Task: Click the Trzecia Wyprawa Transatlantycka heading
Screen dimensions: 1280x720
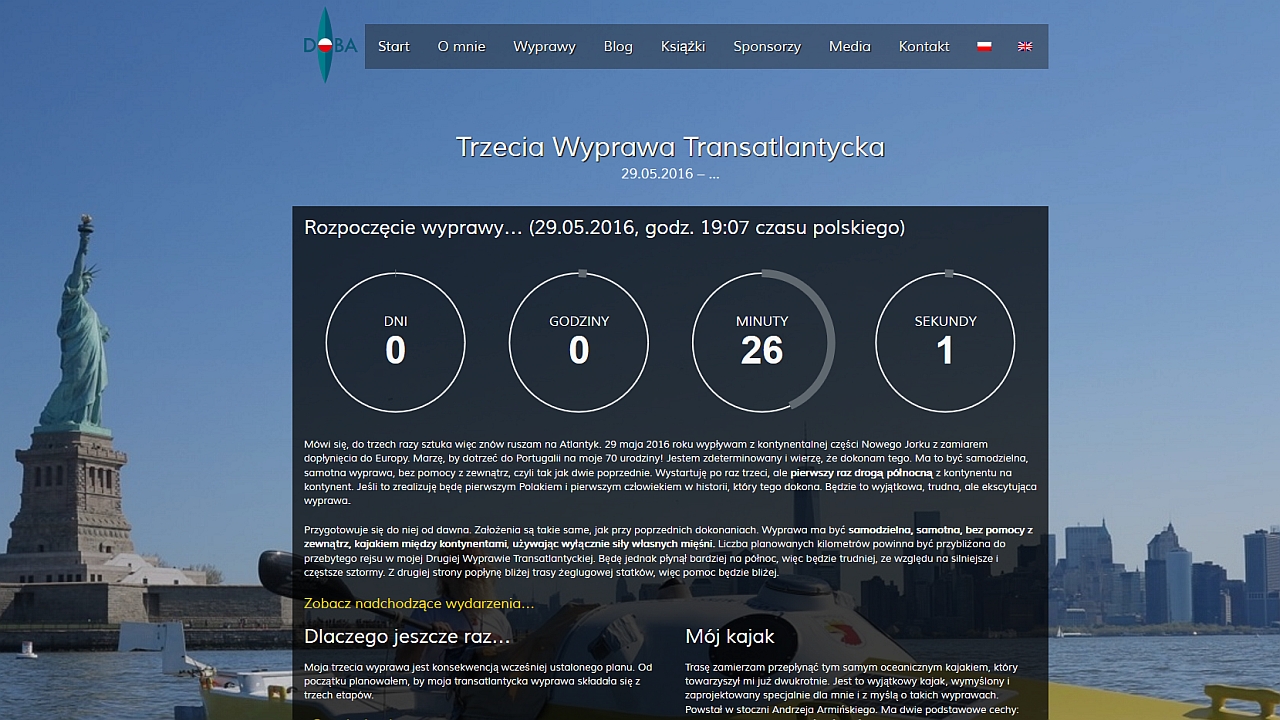Action: click(x=670, y=147)
